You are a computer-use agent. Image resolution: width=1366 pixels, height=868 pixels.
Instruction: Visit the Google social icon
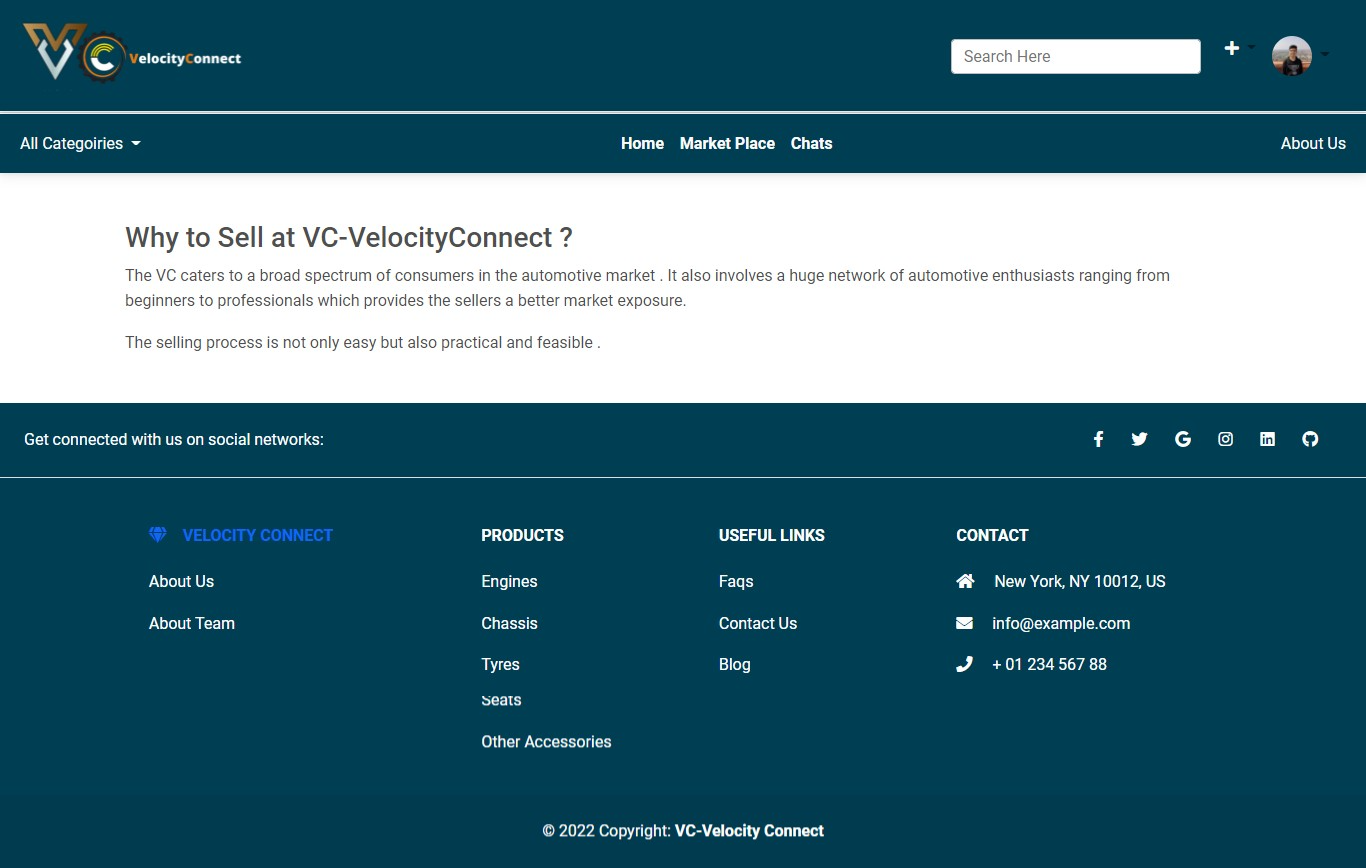coord(1183,439)
